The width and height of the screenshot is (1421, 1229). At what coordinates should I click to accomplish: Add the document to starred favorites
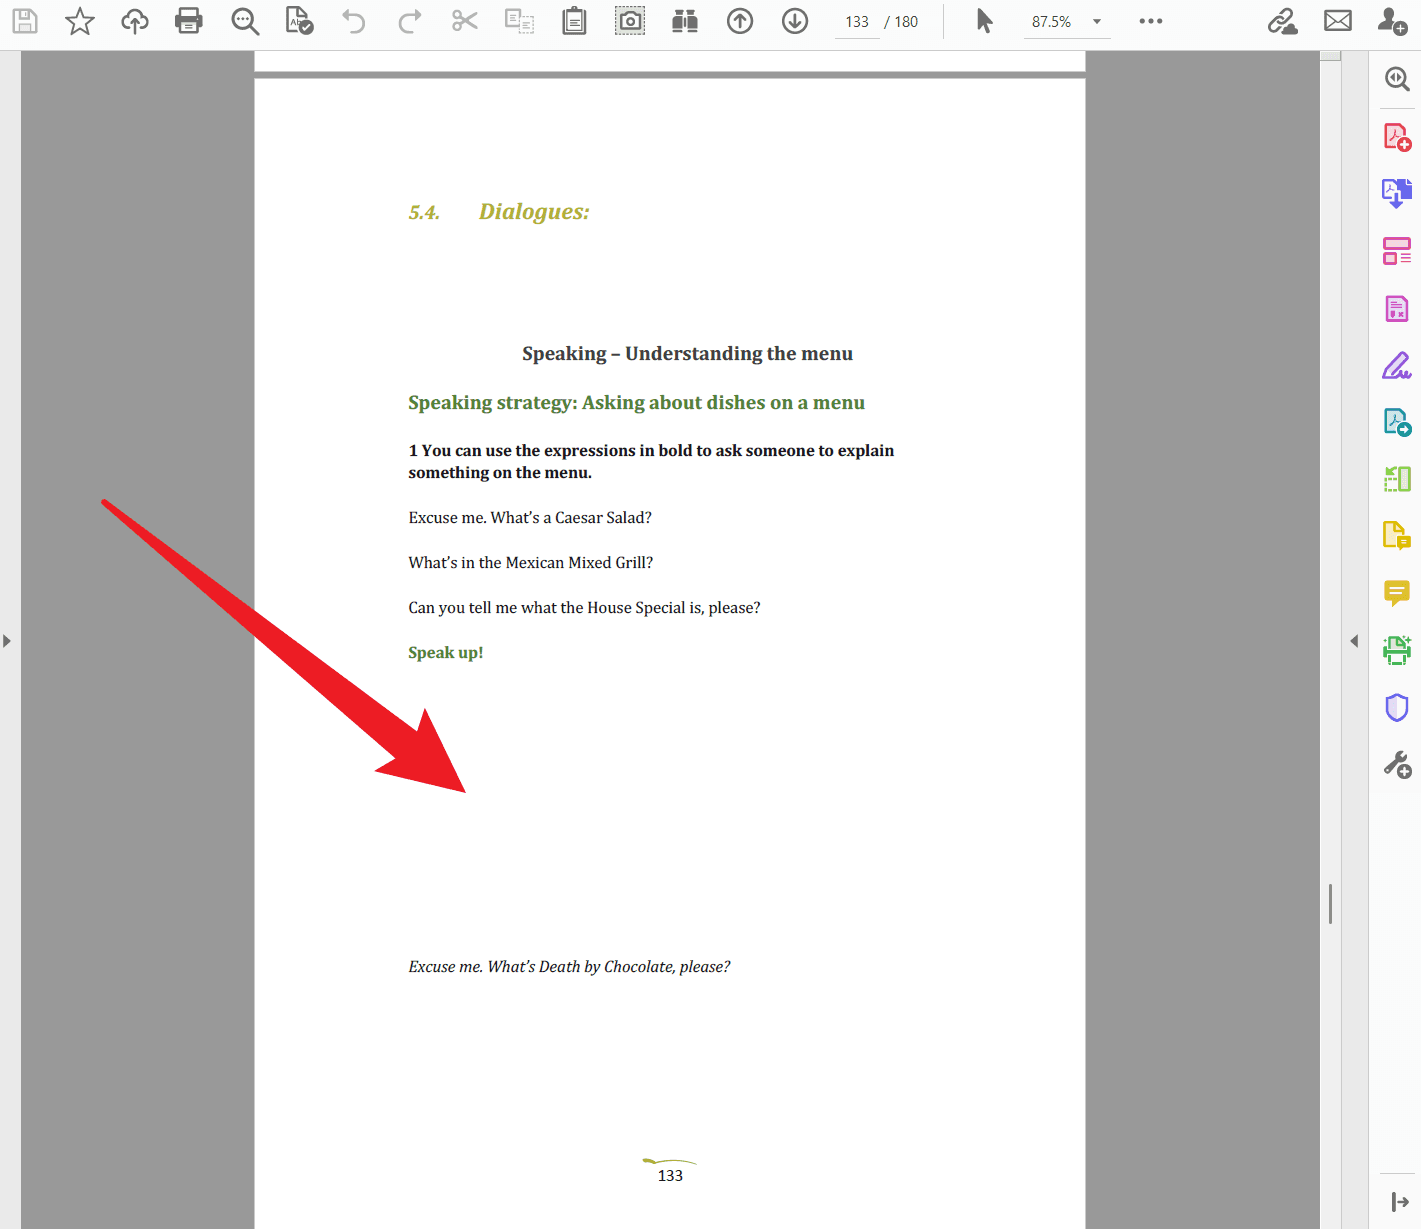click(80, 21)
